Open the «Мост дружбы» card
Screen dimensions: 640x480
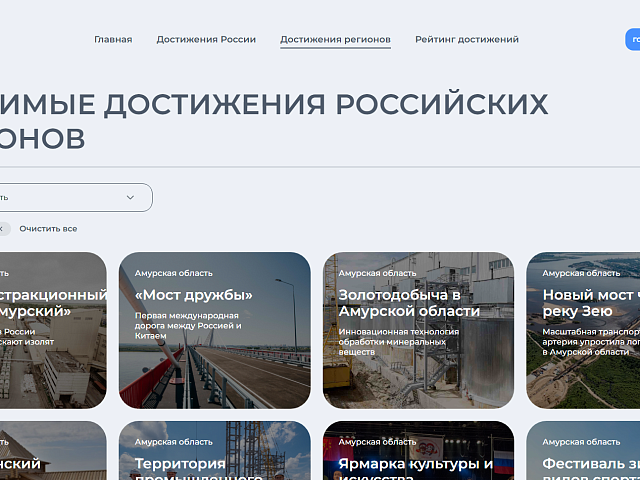(x=215, y=330)
